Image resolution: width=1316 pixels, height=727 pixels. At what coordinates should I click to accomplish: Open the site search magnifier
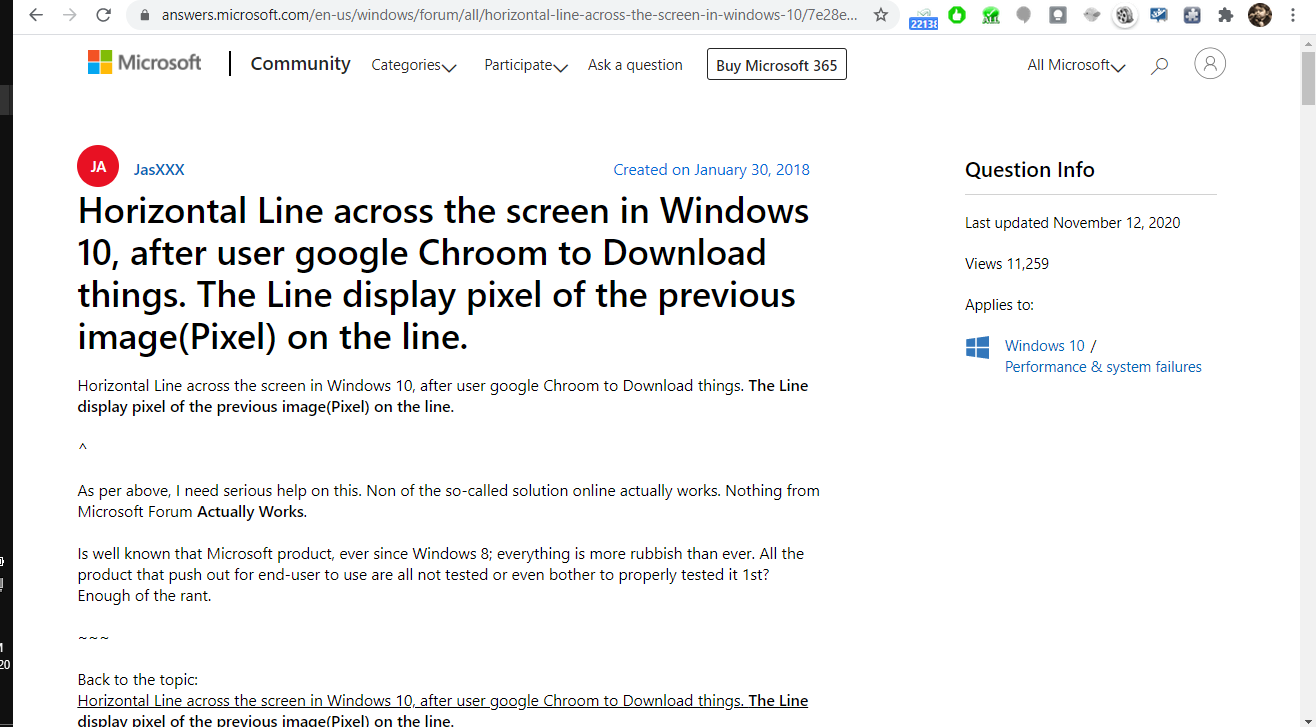[x=1159, y=66]
